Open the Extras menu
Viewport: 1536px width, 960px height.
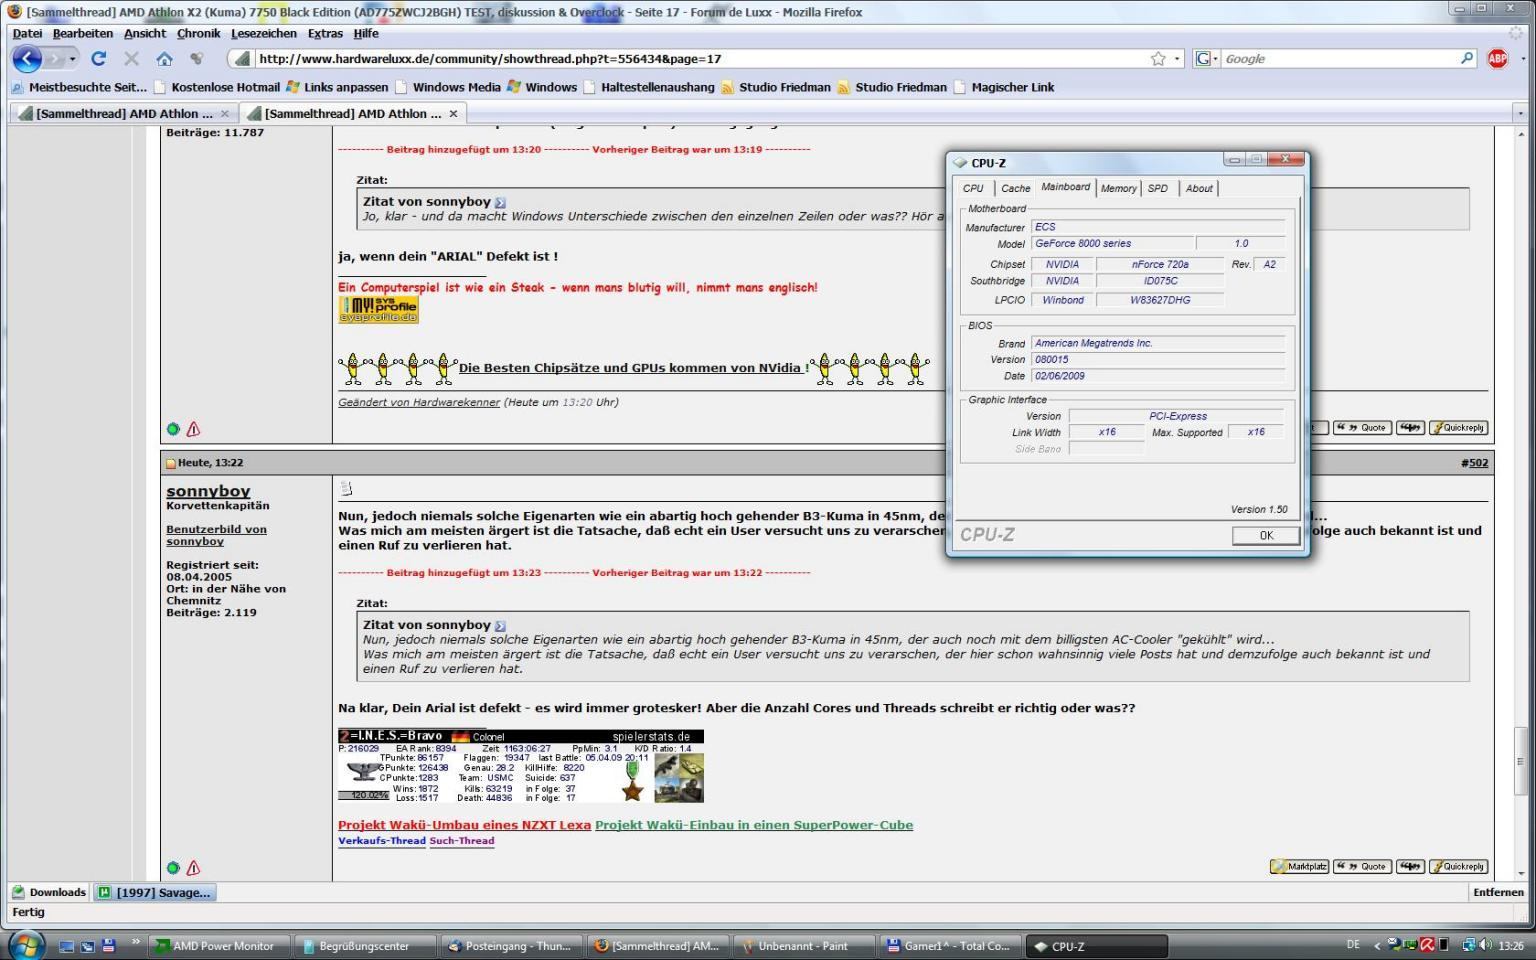tap(325, 33)
